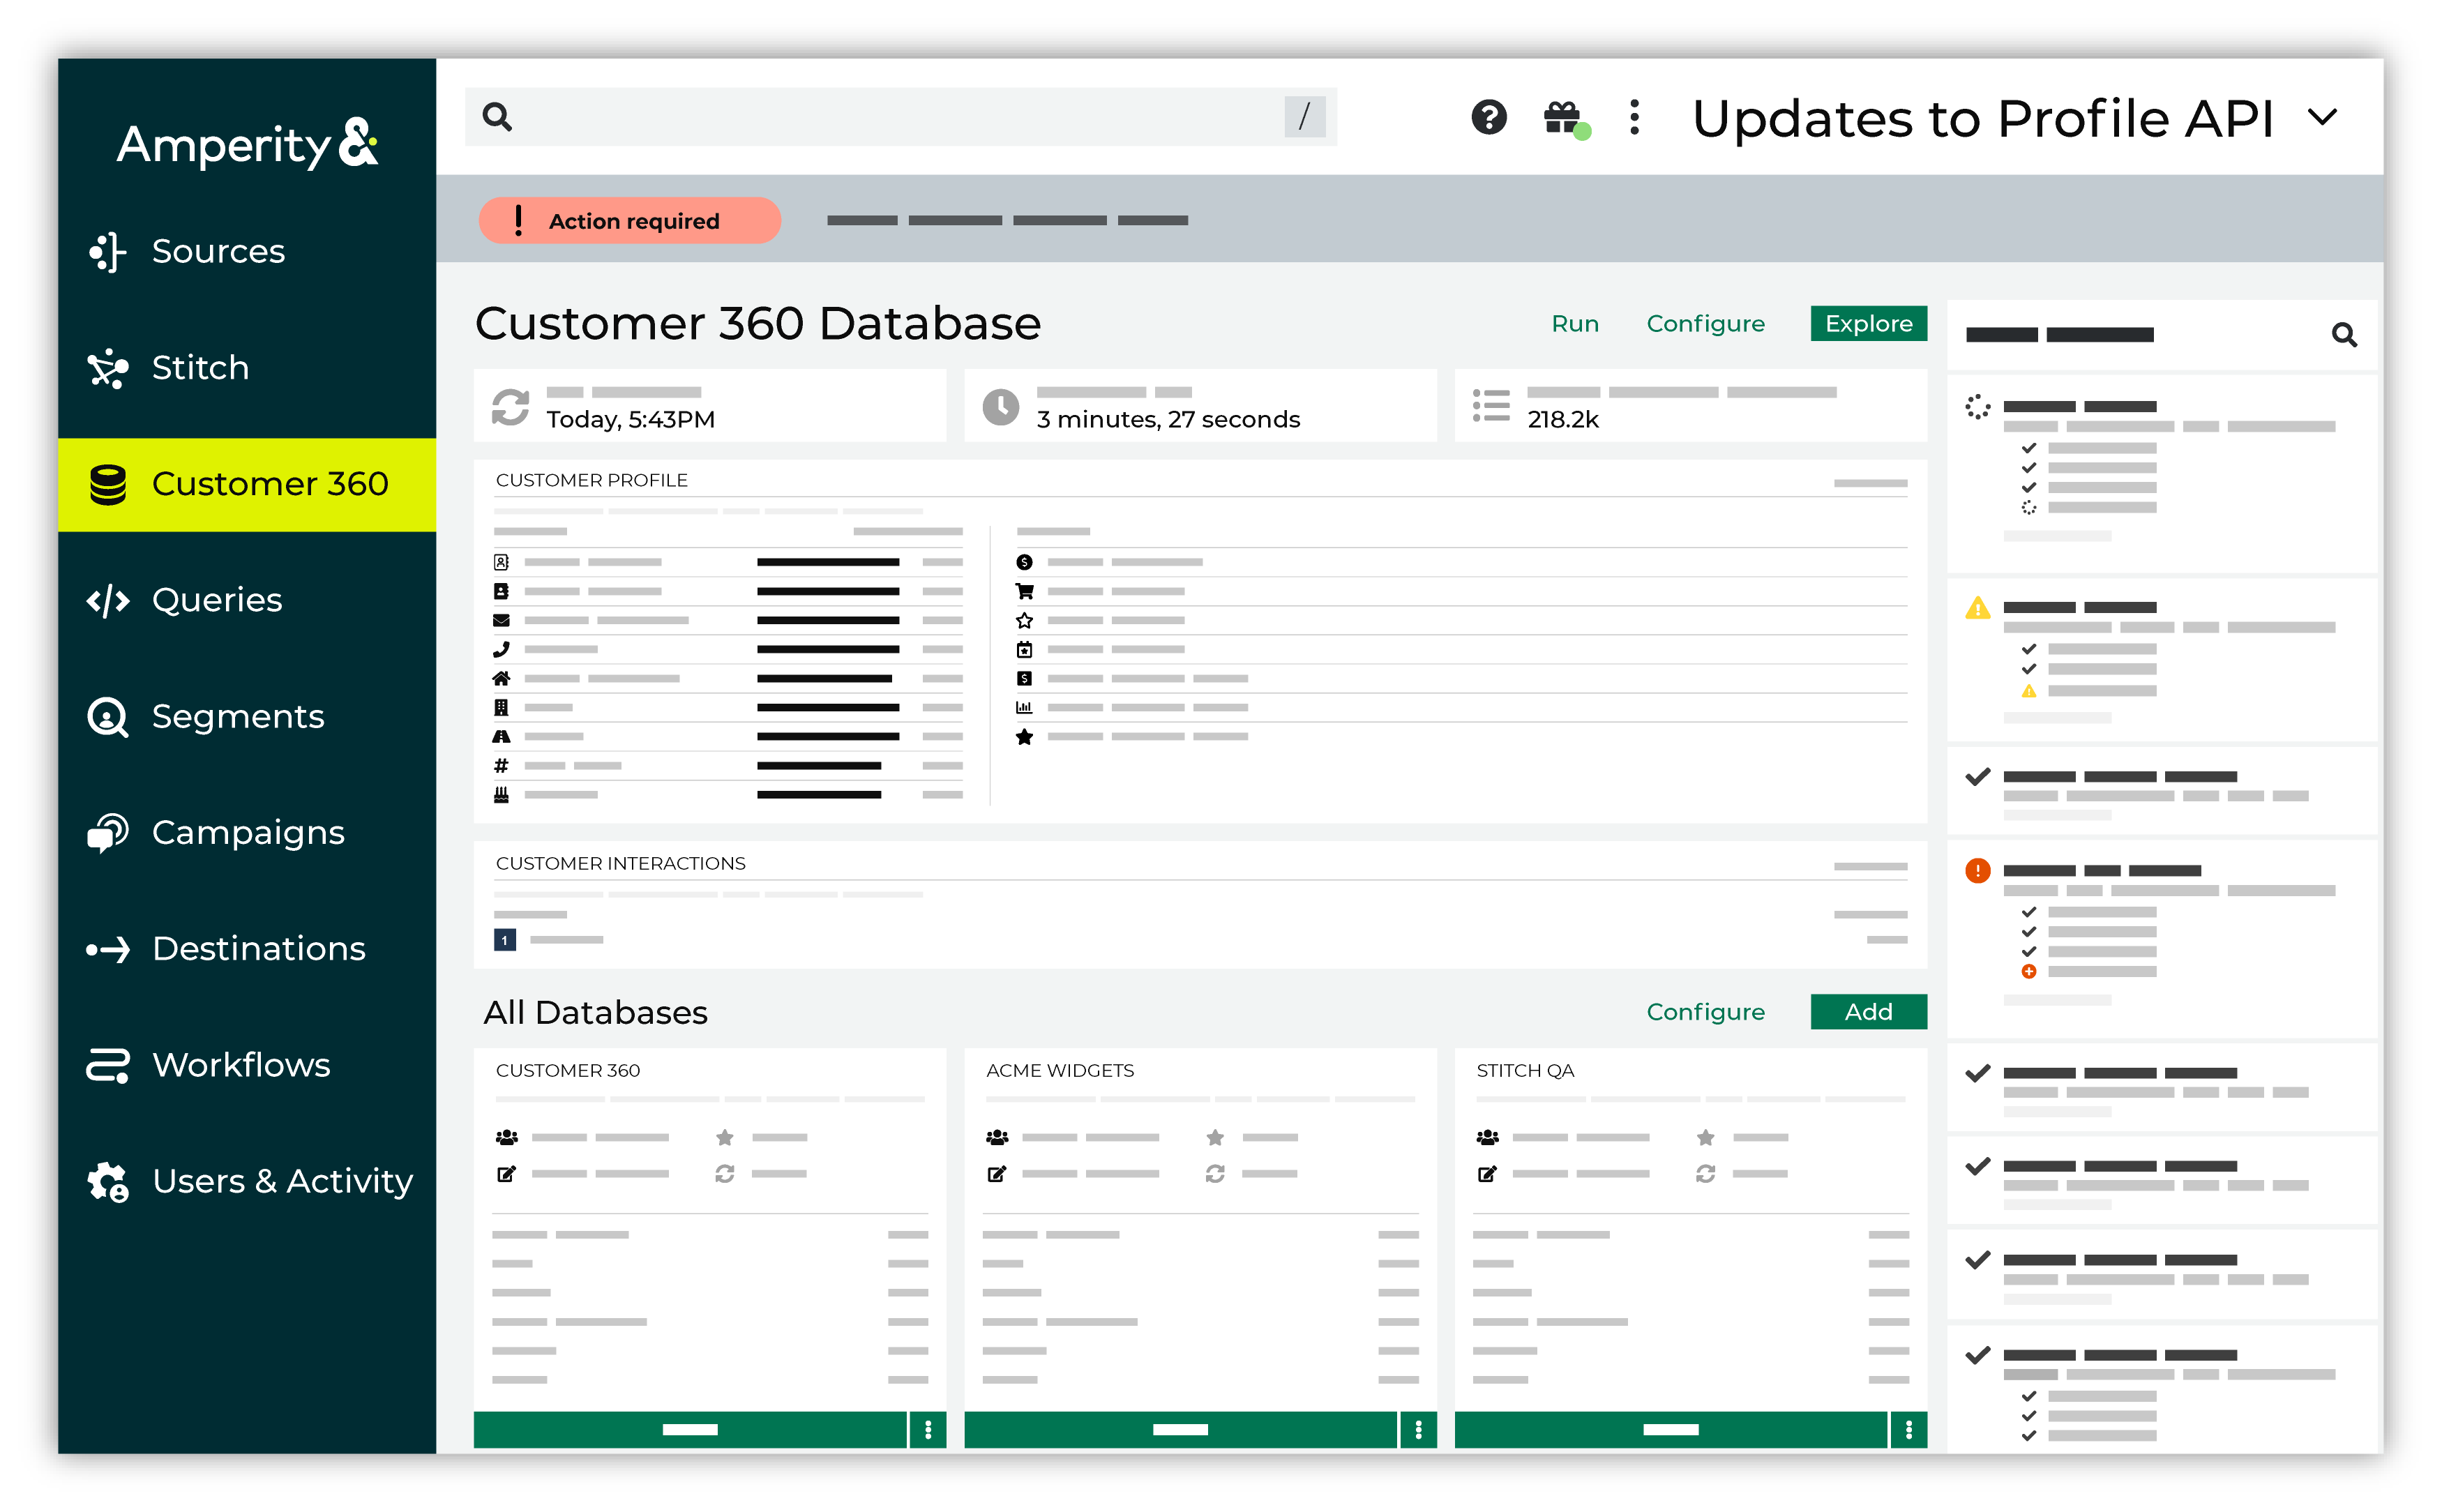Click the phone icon in profile list

pyautogui.click(x=501, y=649)
